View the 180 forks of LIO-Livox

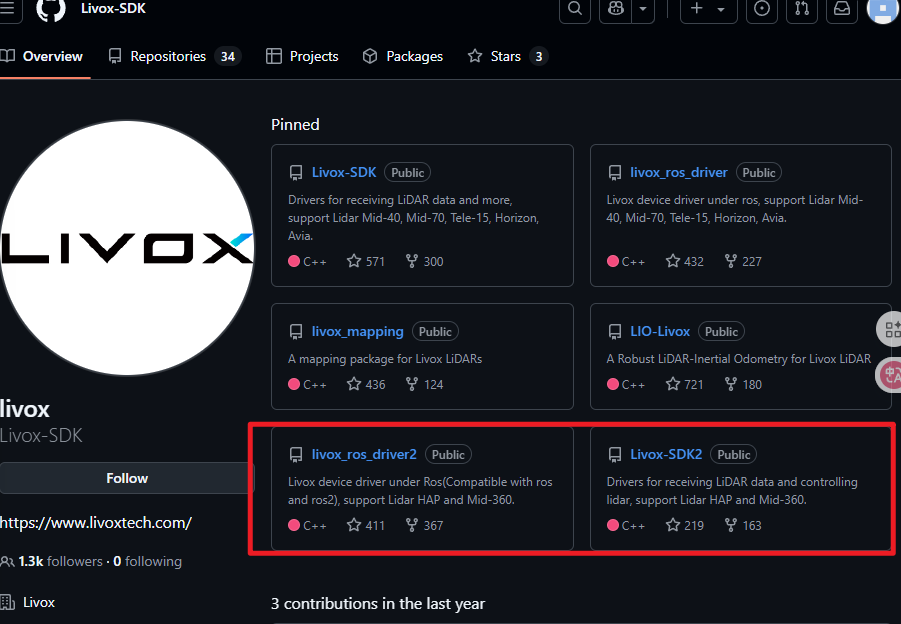click(x=743, y=384)
